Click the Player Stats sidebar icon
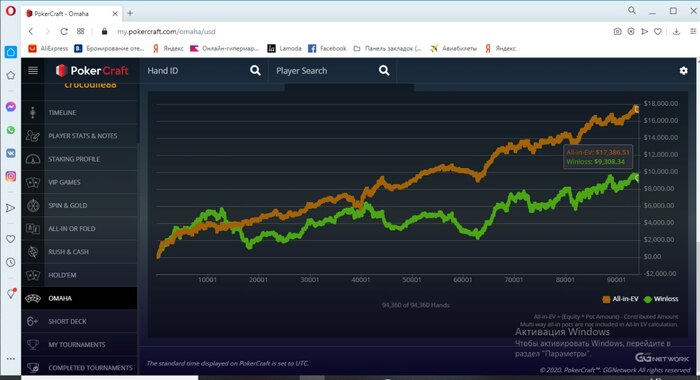Viewport: 700px width, 380px height. 33,136
